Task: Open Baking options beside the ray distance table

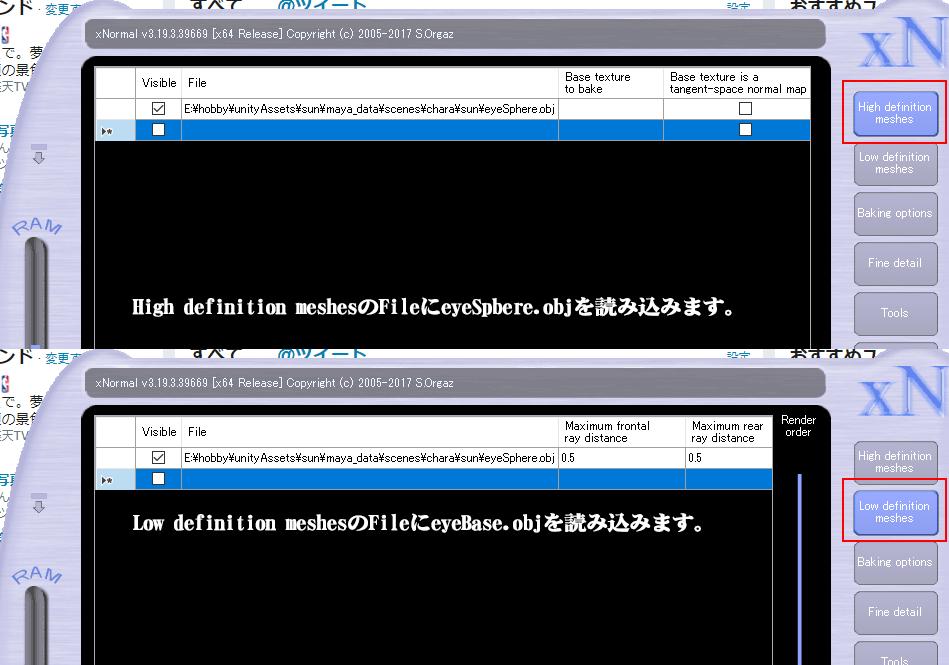Action: pyautogui.click(x=895, y=562)
